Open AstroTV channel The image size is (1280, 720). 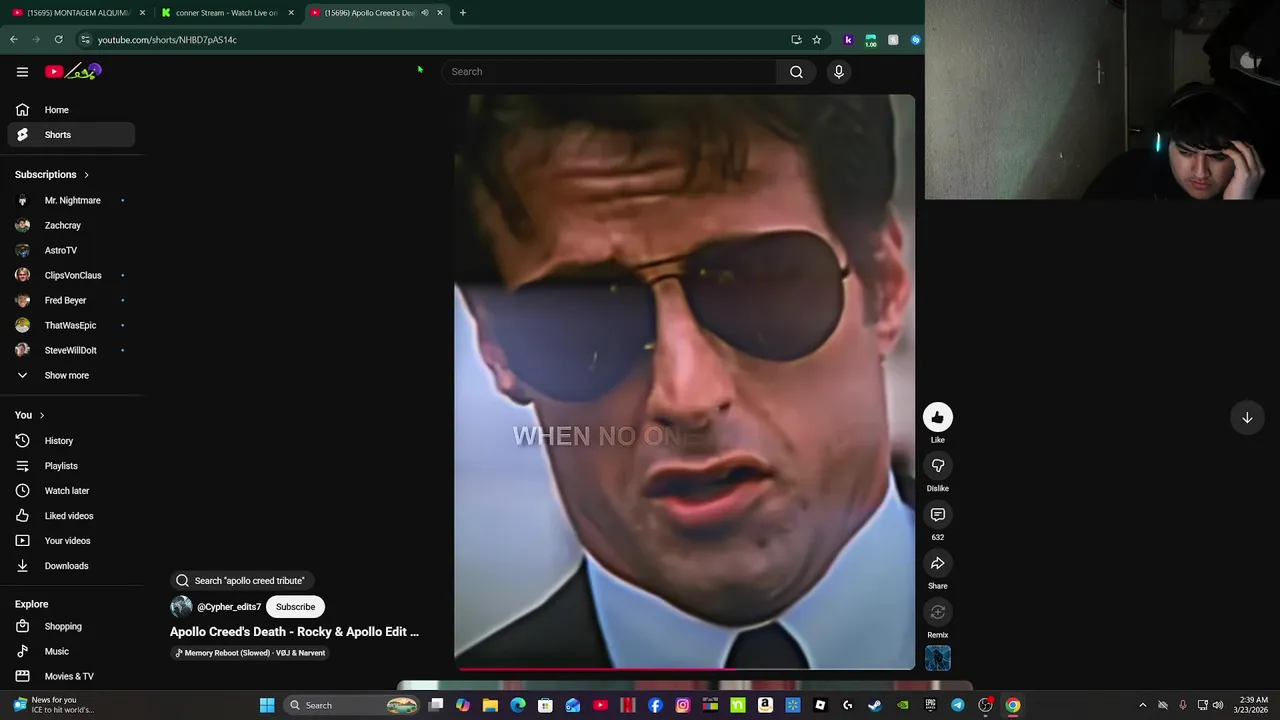(71, 251)
